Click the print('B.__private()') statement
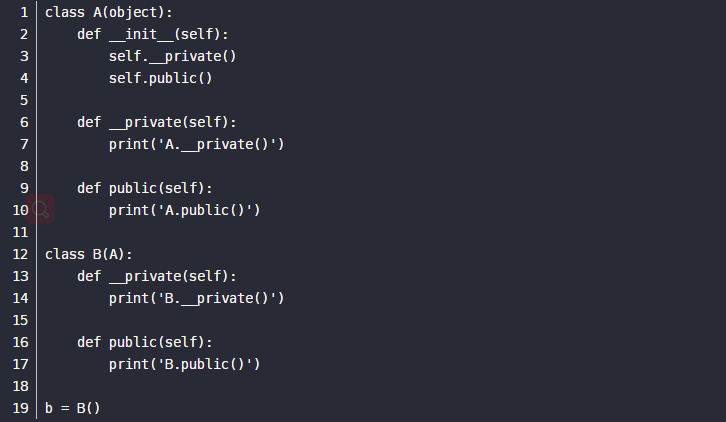Image resolution: width=726 pixels, height=422 pixels. coord(196,298)
